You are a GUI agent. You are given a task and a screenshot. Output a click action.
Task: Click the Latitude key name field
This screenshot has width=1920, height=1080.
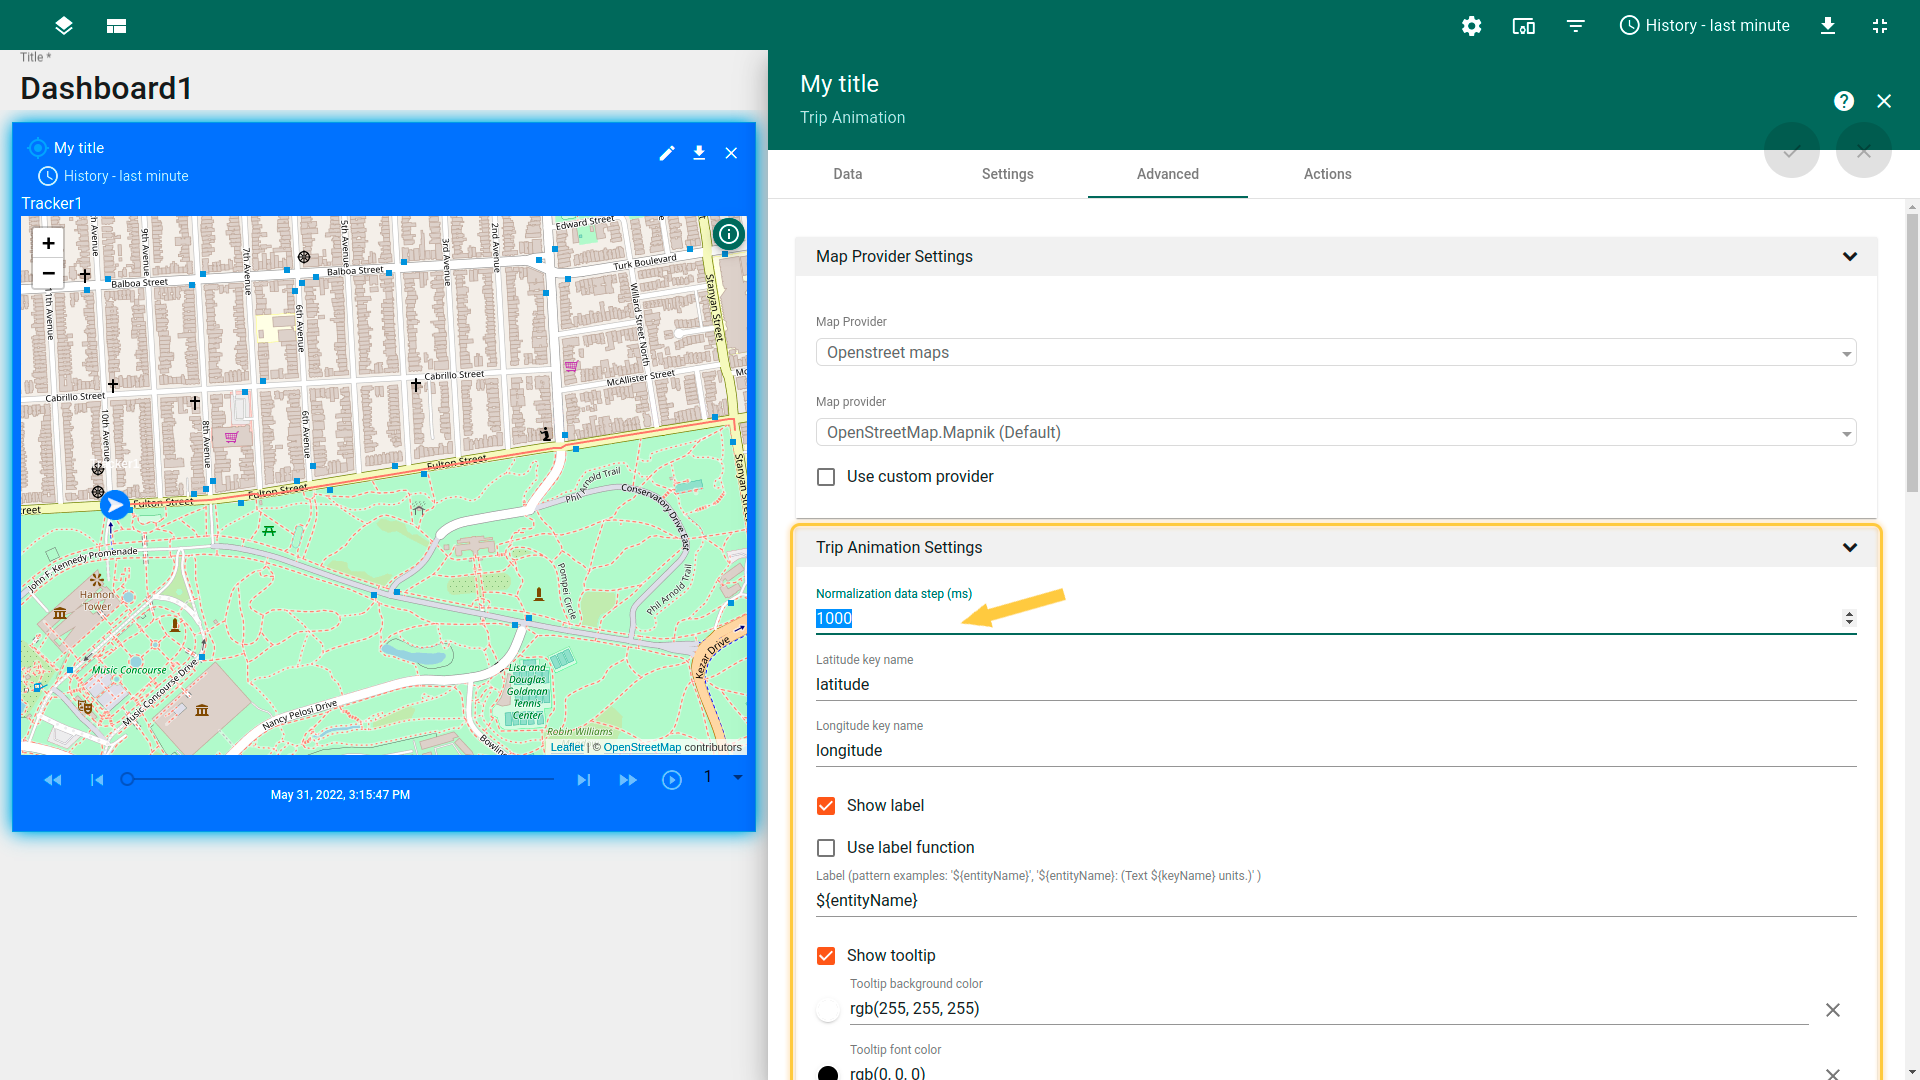1335,685
